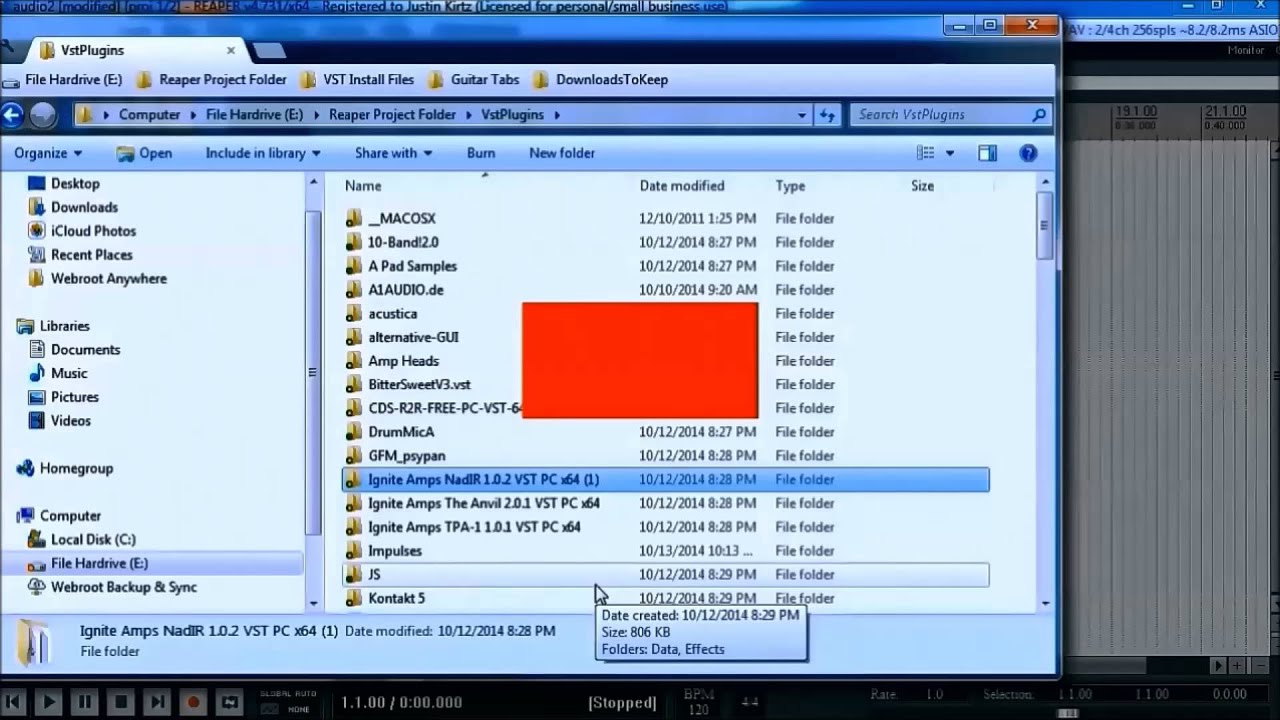The width and height of the screenshot is (1280, 720).
Task: Click the Music library note icon
Action: (x=37, y=373)
